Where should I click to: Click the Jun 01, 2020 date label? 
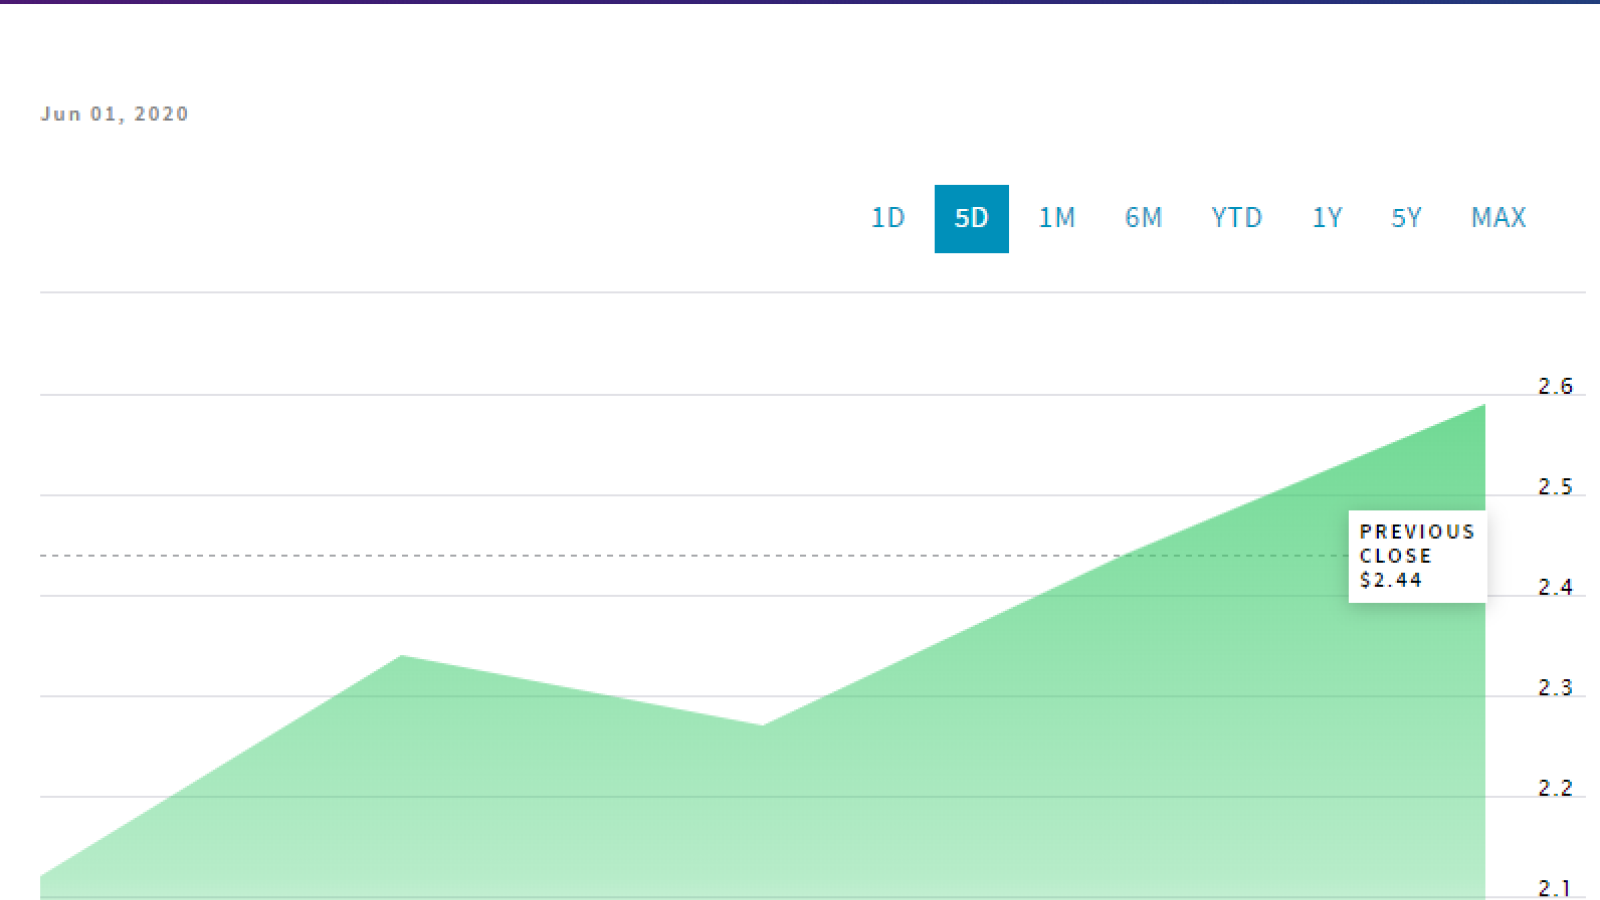(114, 114)
